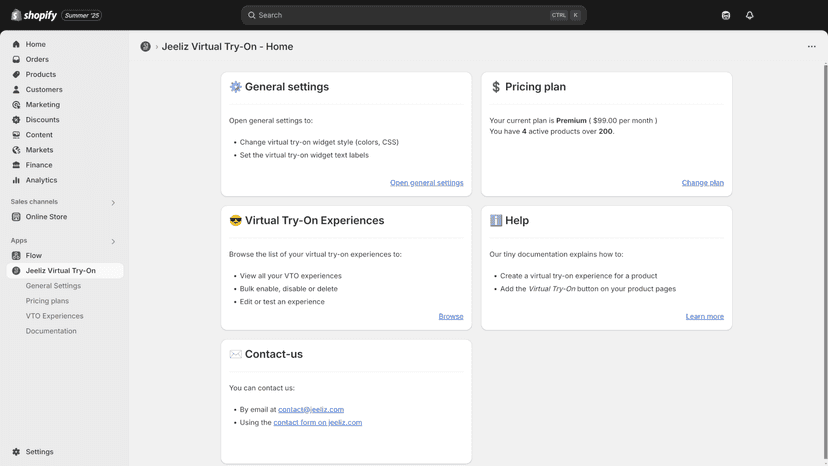Click the Flow app icon
This screenshot has height=466, width=828.
pos(16,256)
